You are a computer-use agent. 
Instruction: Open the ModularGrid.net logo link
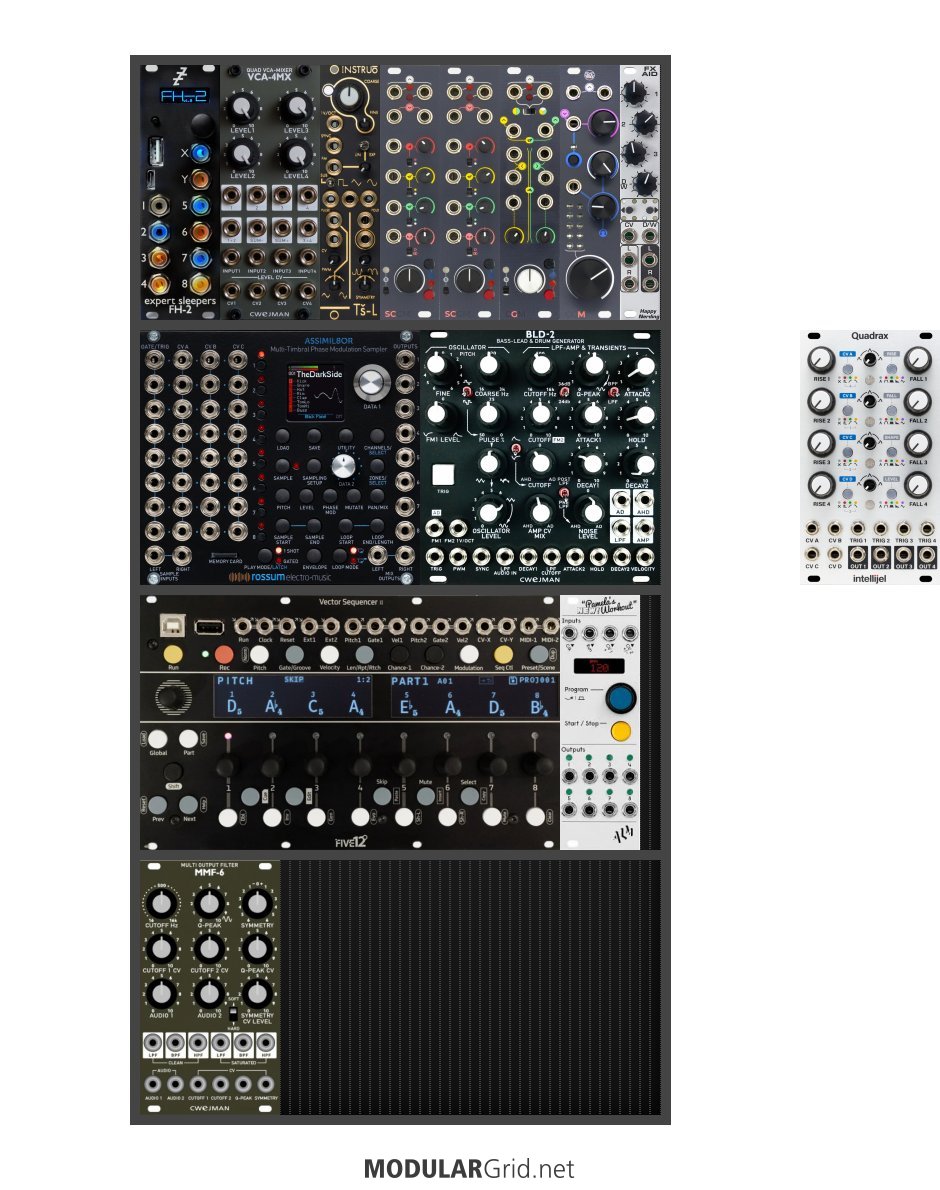tap(469, 1168)
